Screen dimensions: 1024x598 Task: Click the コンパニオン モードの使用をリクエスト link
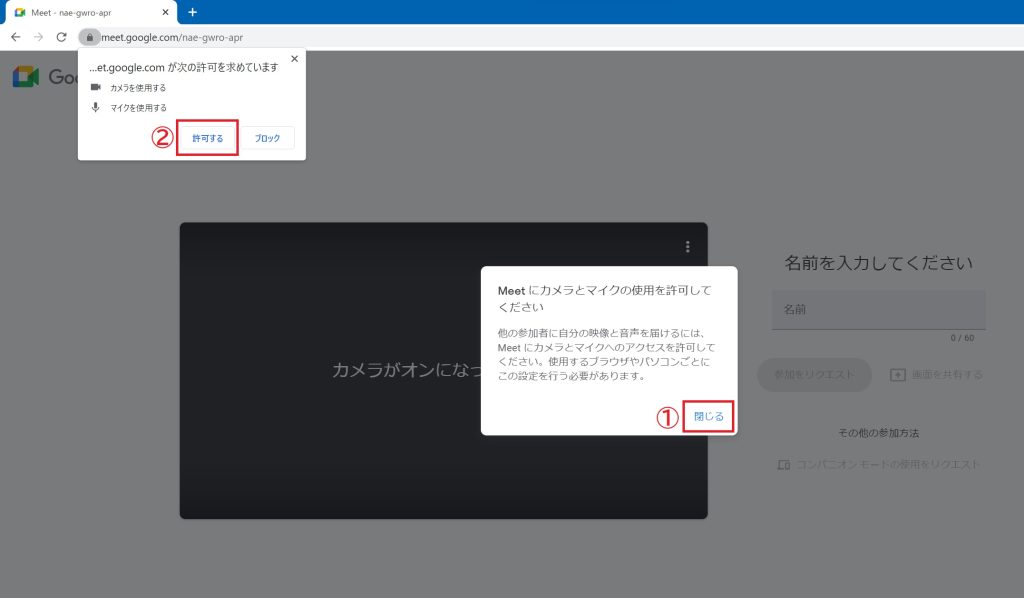[878, 464]
